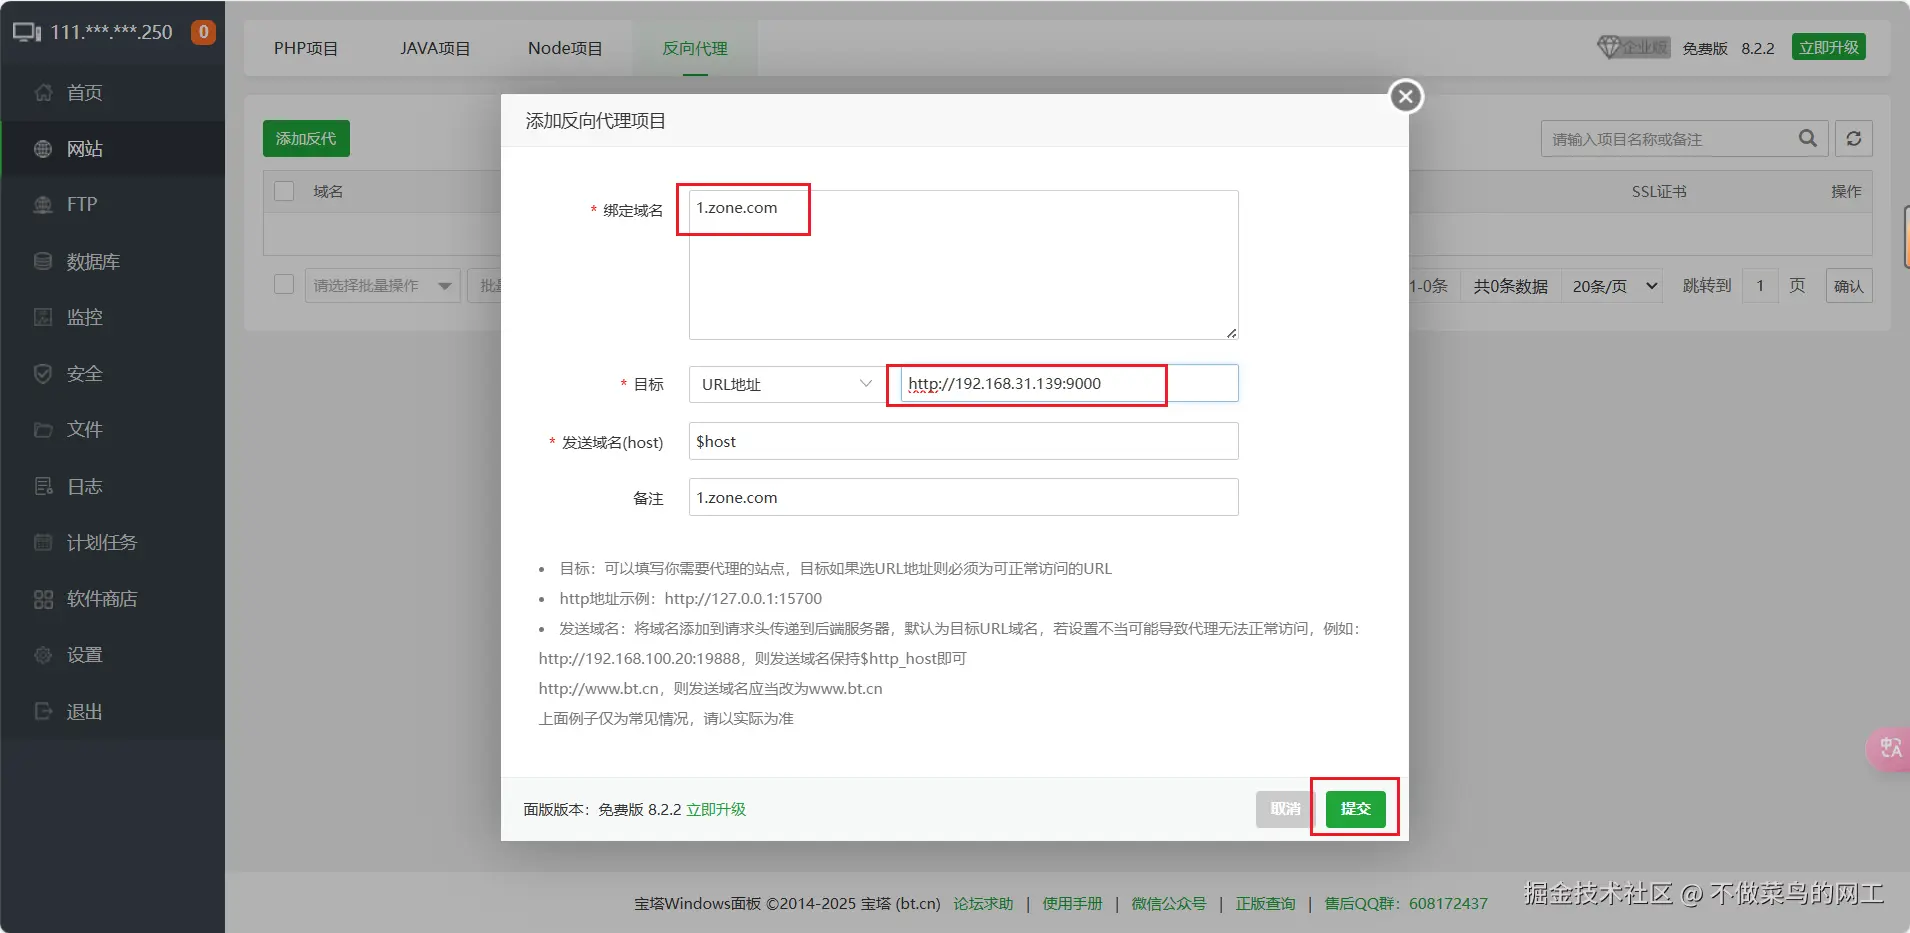
Task: Open the 监控 monitoring page
Action: tap(84, 317)
